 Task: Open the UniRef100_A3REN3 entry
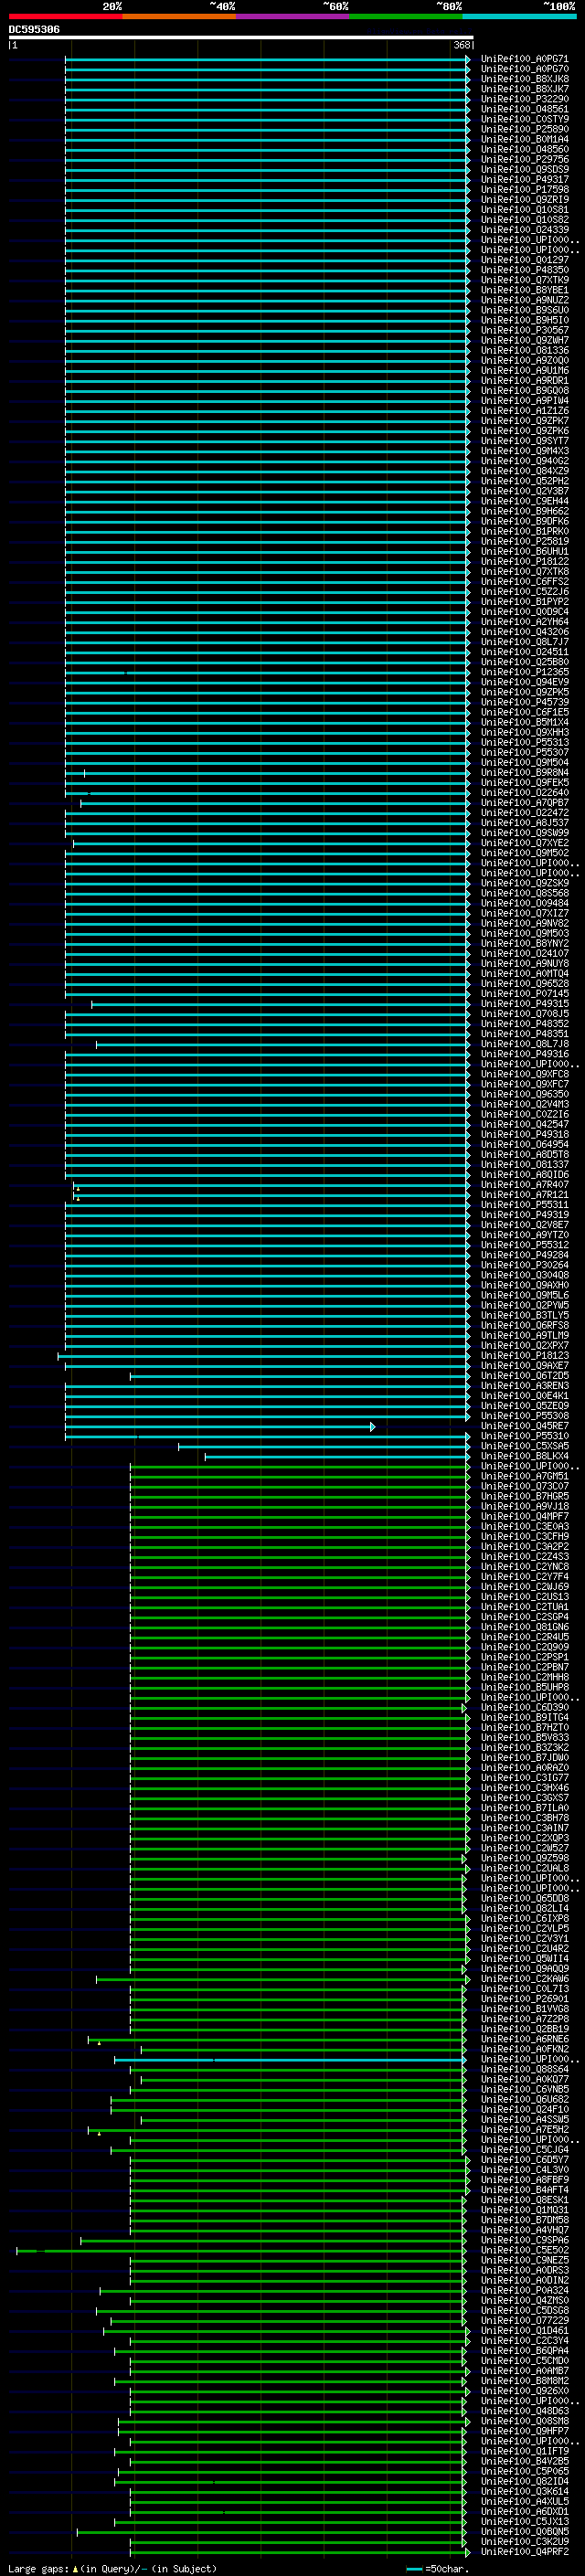pos(525,1386)
